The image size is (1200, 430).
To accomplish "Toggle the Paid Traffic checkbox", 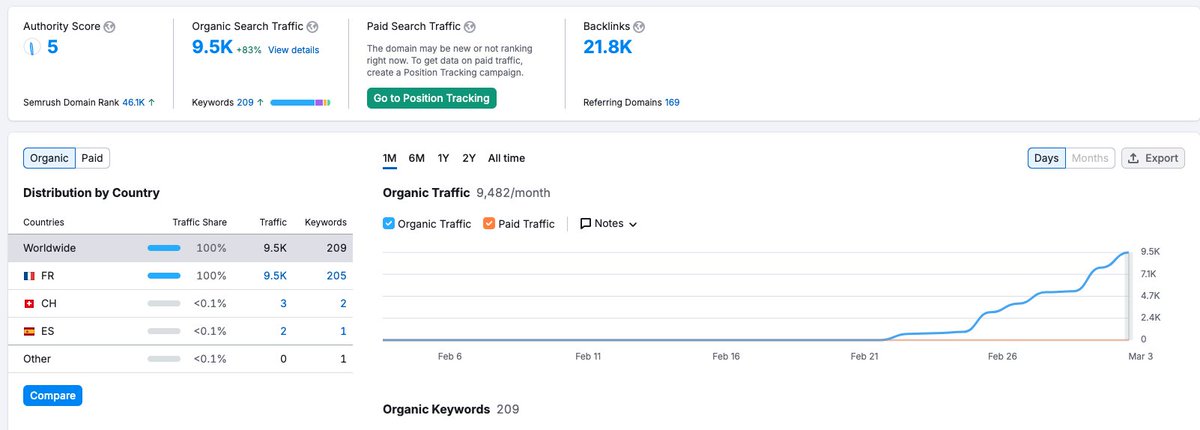I will point(489,224).
